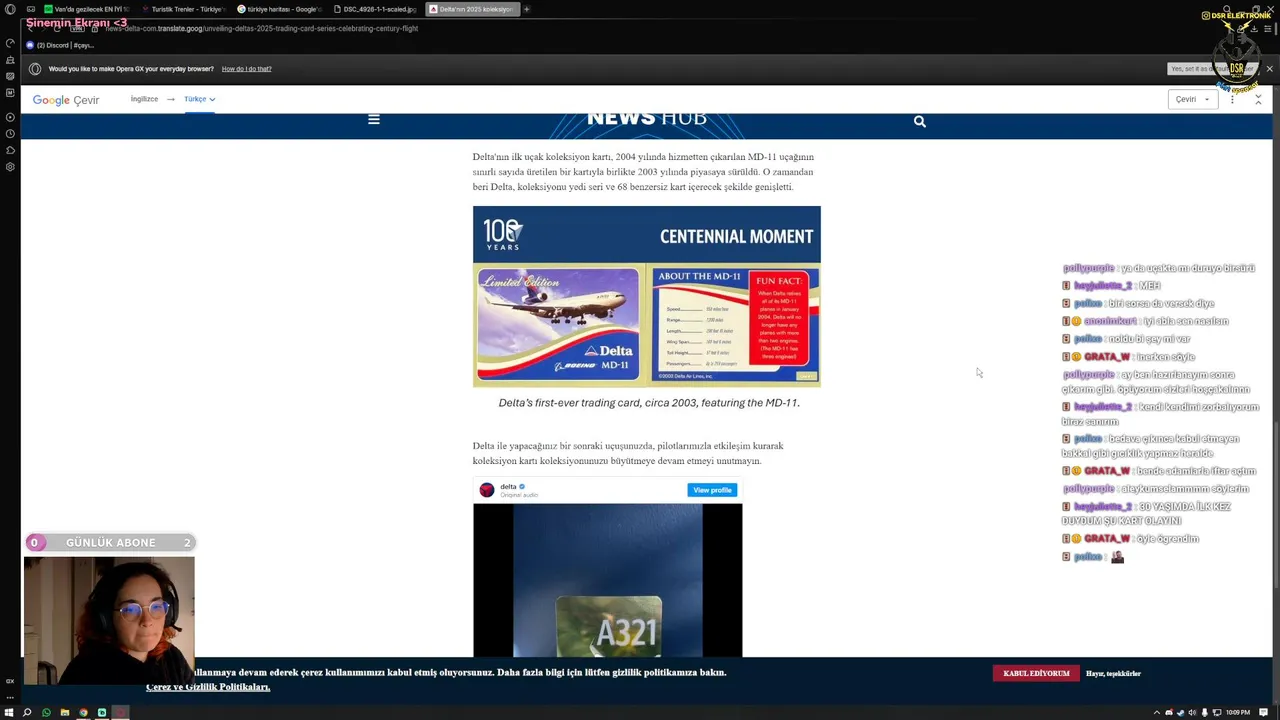This screenshot has width=1280, height=720.
Task: Switch to Turistik Trenler tab
Action: click(x=182, y=9)
